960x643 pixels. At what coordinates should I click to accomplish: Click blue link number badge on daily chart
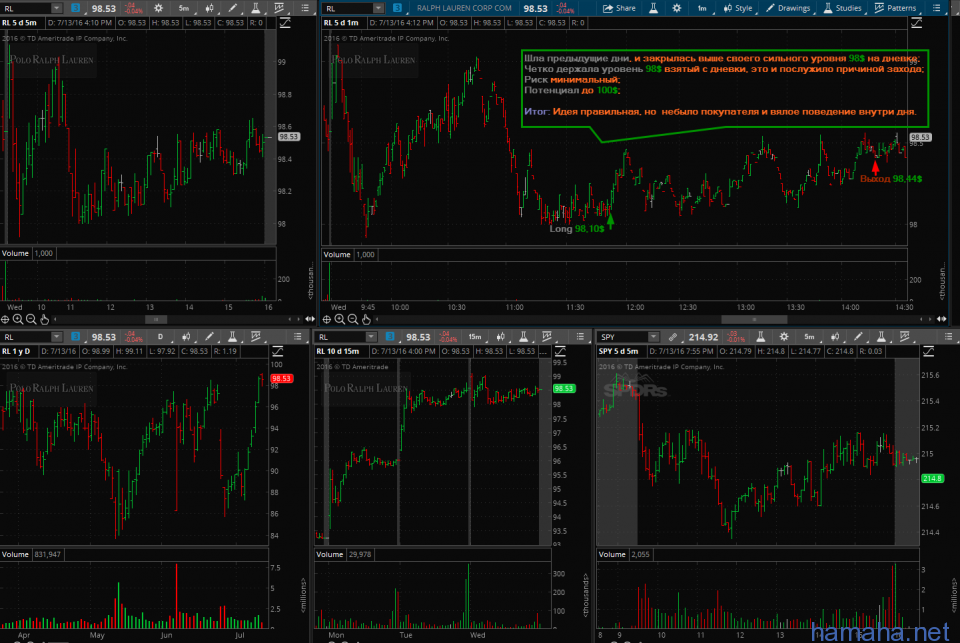point(75,337)
